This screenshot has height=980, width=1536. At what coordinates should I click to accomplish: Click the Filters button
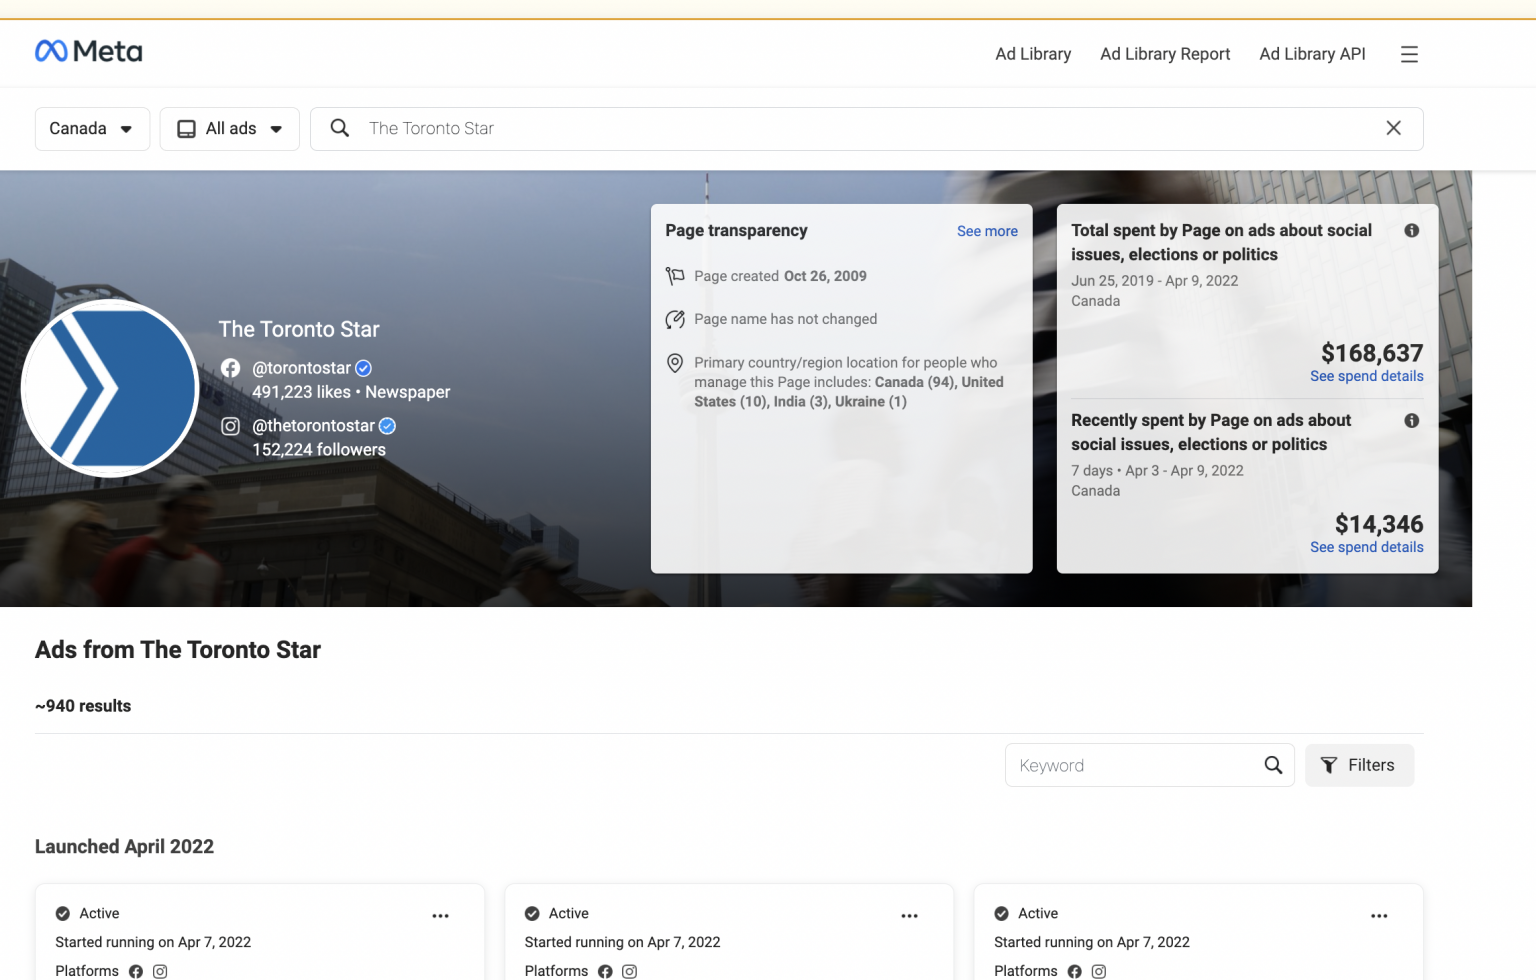pos(1359,765)
